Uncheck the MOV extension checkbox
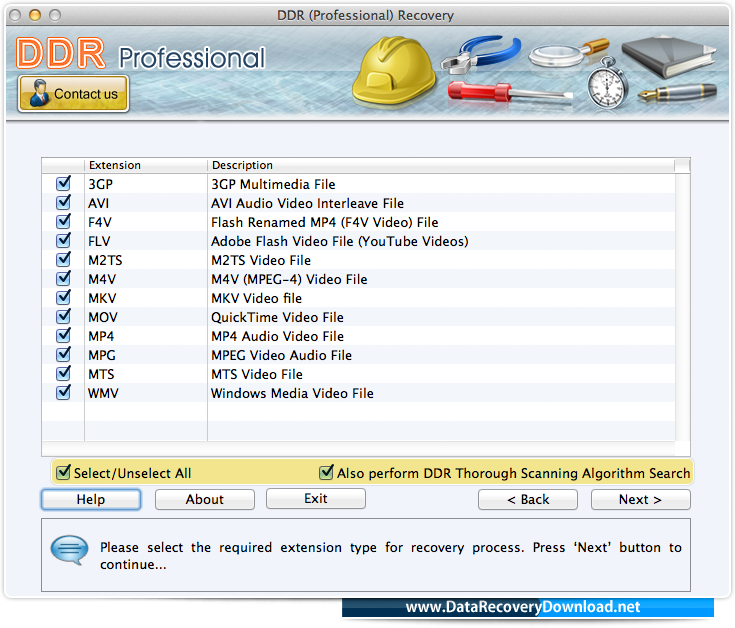 click(63, 316)
